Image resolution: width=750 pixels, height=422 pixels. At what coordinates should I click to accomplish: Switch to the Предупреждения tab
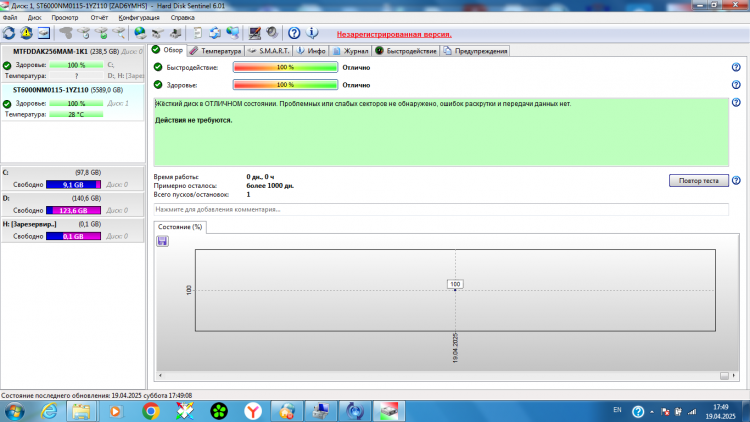pyautogui.click(x=475, y=51)
